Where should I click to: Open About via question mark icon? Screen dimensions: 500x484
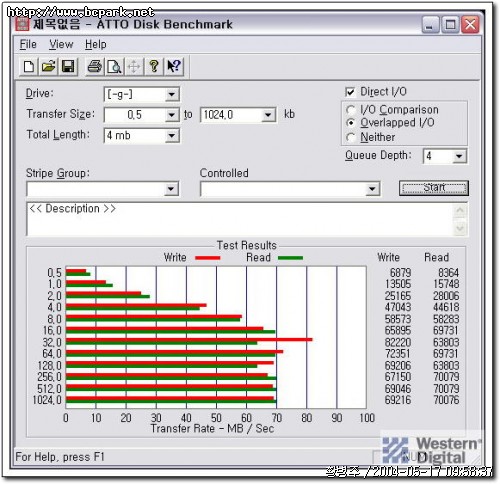click(x=154, y=67)
